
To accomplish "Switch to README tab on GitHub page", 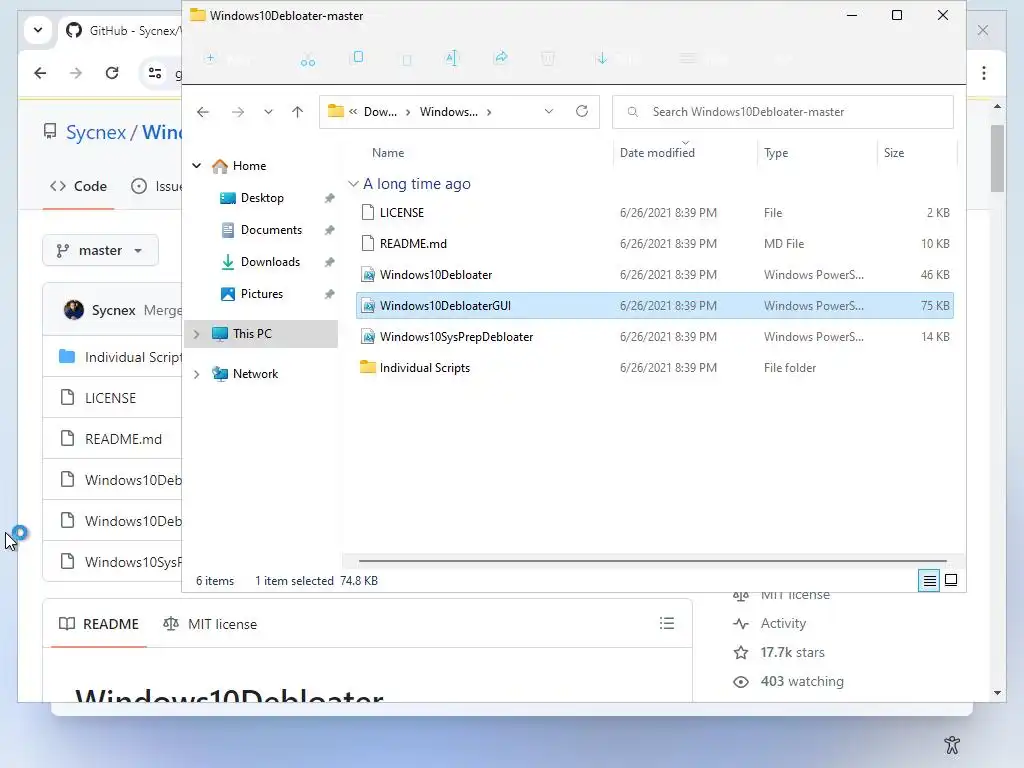I will tap(99, 624).
